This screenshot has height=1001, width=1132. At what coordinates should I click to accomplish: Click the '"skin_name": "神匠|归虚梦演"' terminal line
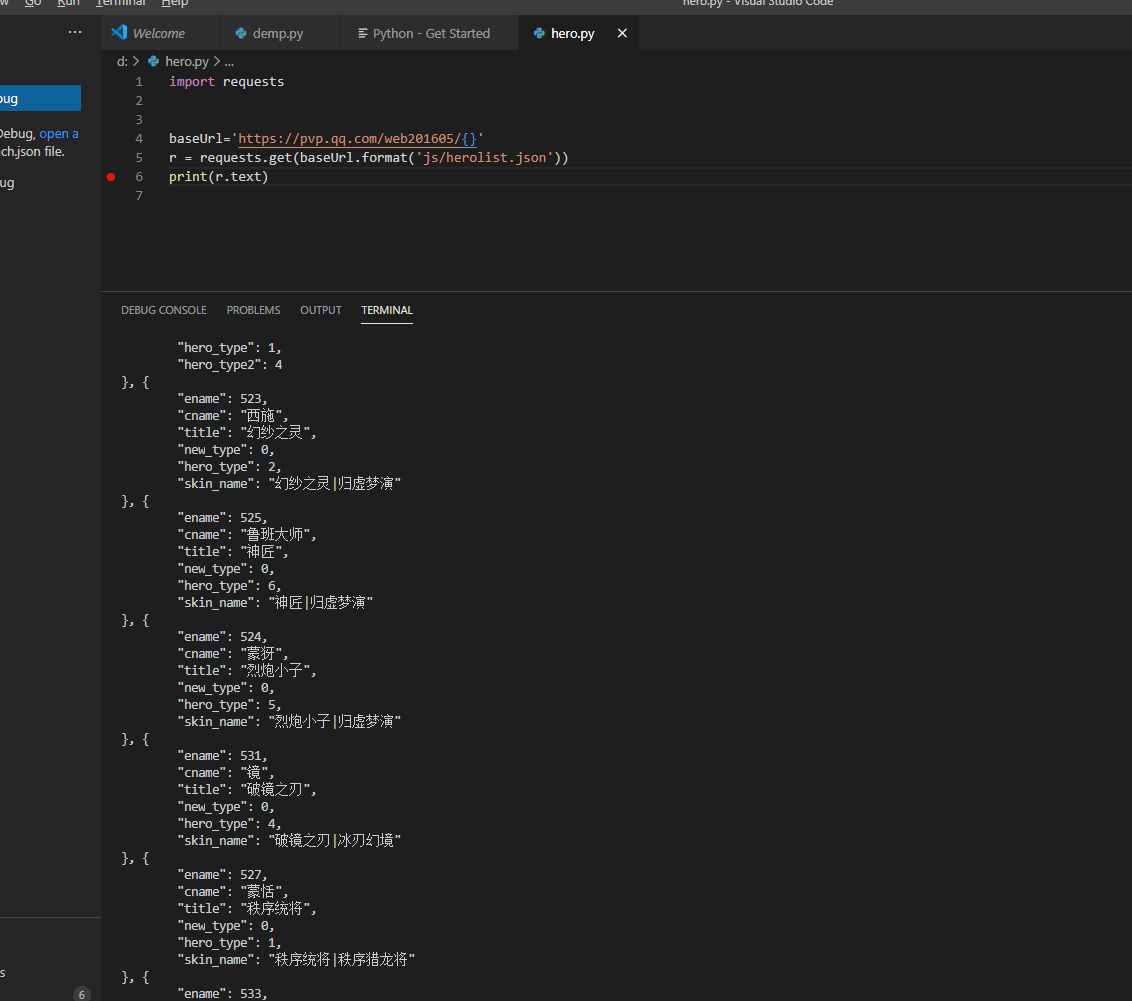275,603
